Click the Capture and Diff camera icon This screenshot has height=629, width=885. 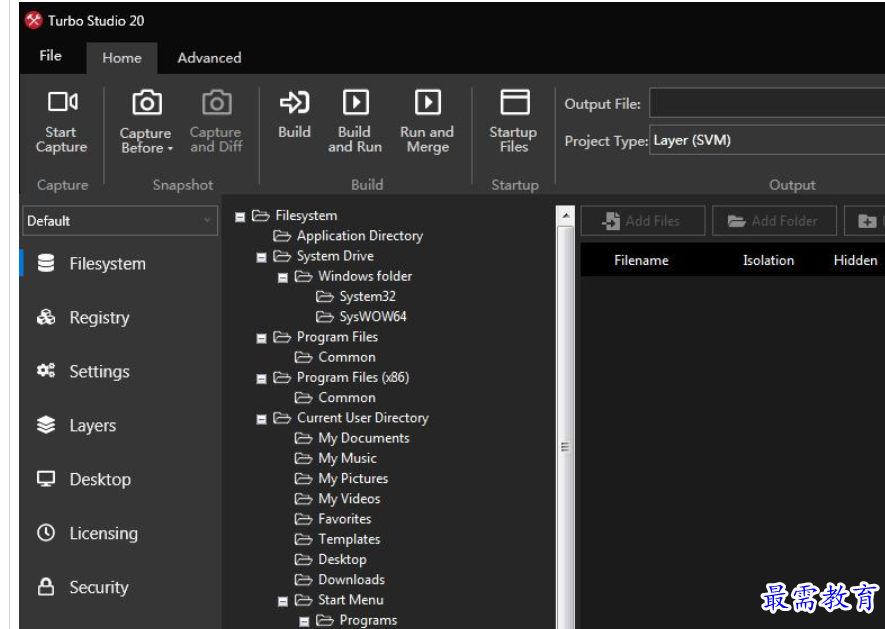[x=217, y=103]
